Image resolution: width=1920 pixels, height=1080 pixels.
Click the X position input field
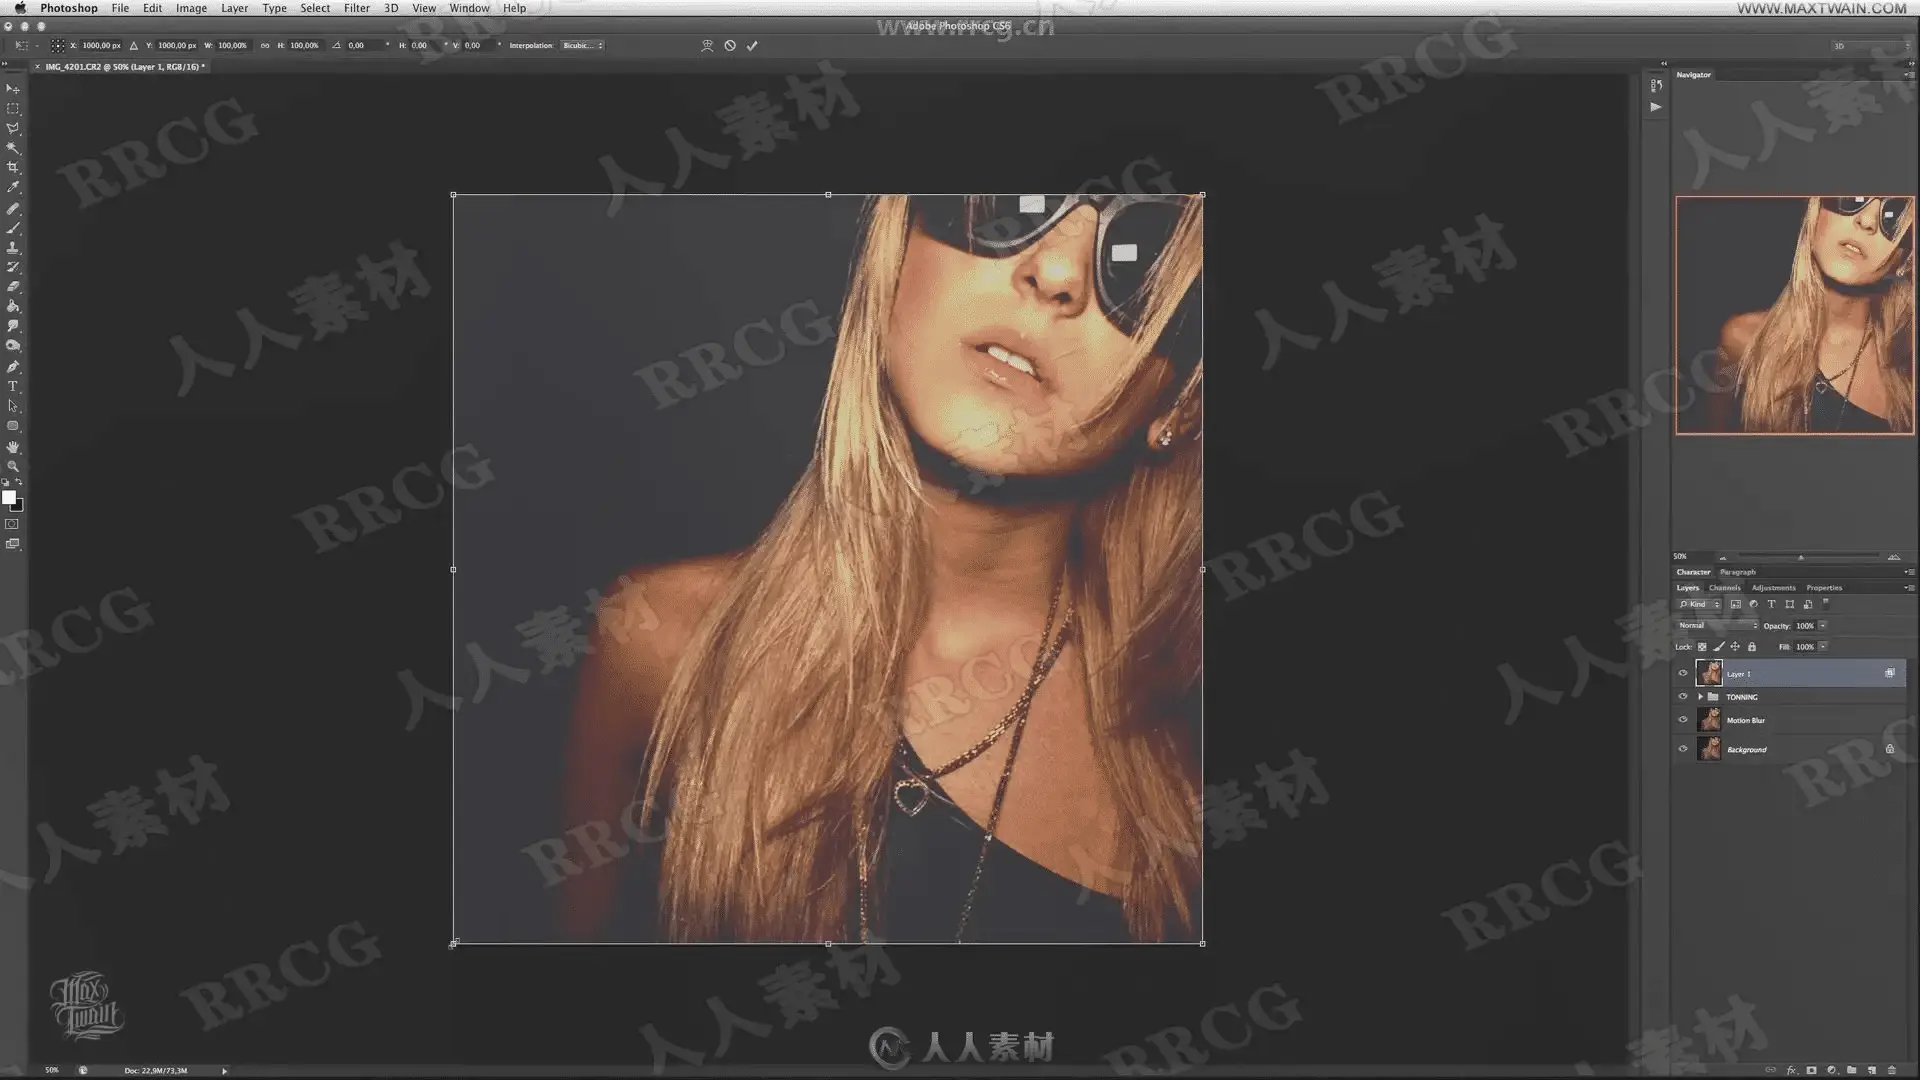[x=101, y=46]
